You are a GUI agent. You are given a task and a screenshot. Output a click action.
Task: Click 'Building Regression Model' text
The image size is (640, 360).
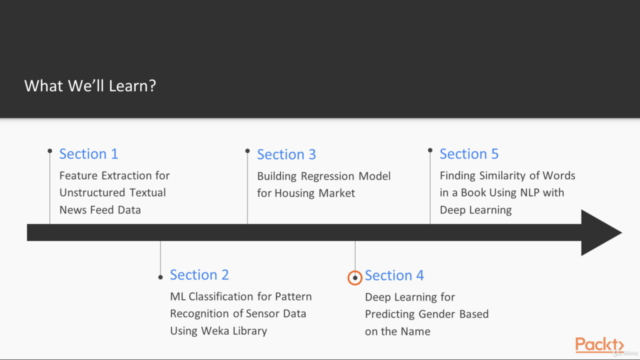point(324,176)
